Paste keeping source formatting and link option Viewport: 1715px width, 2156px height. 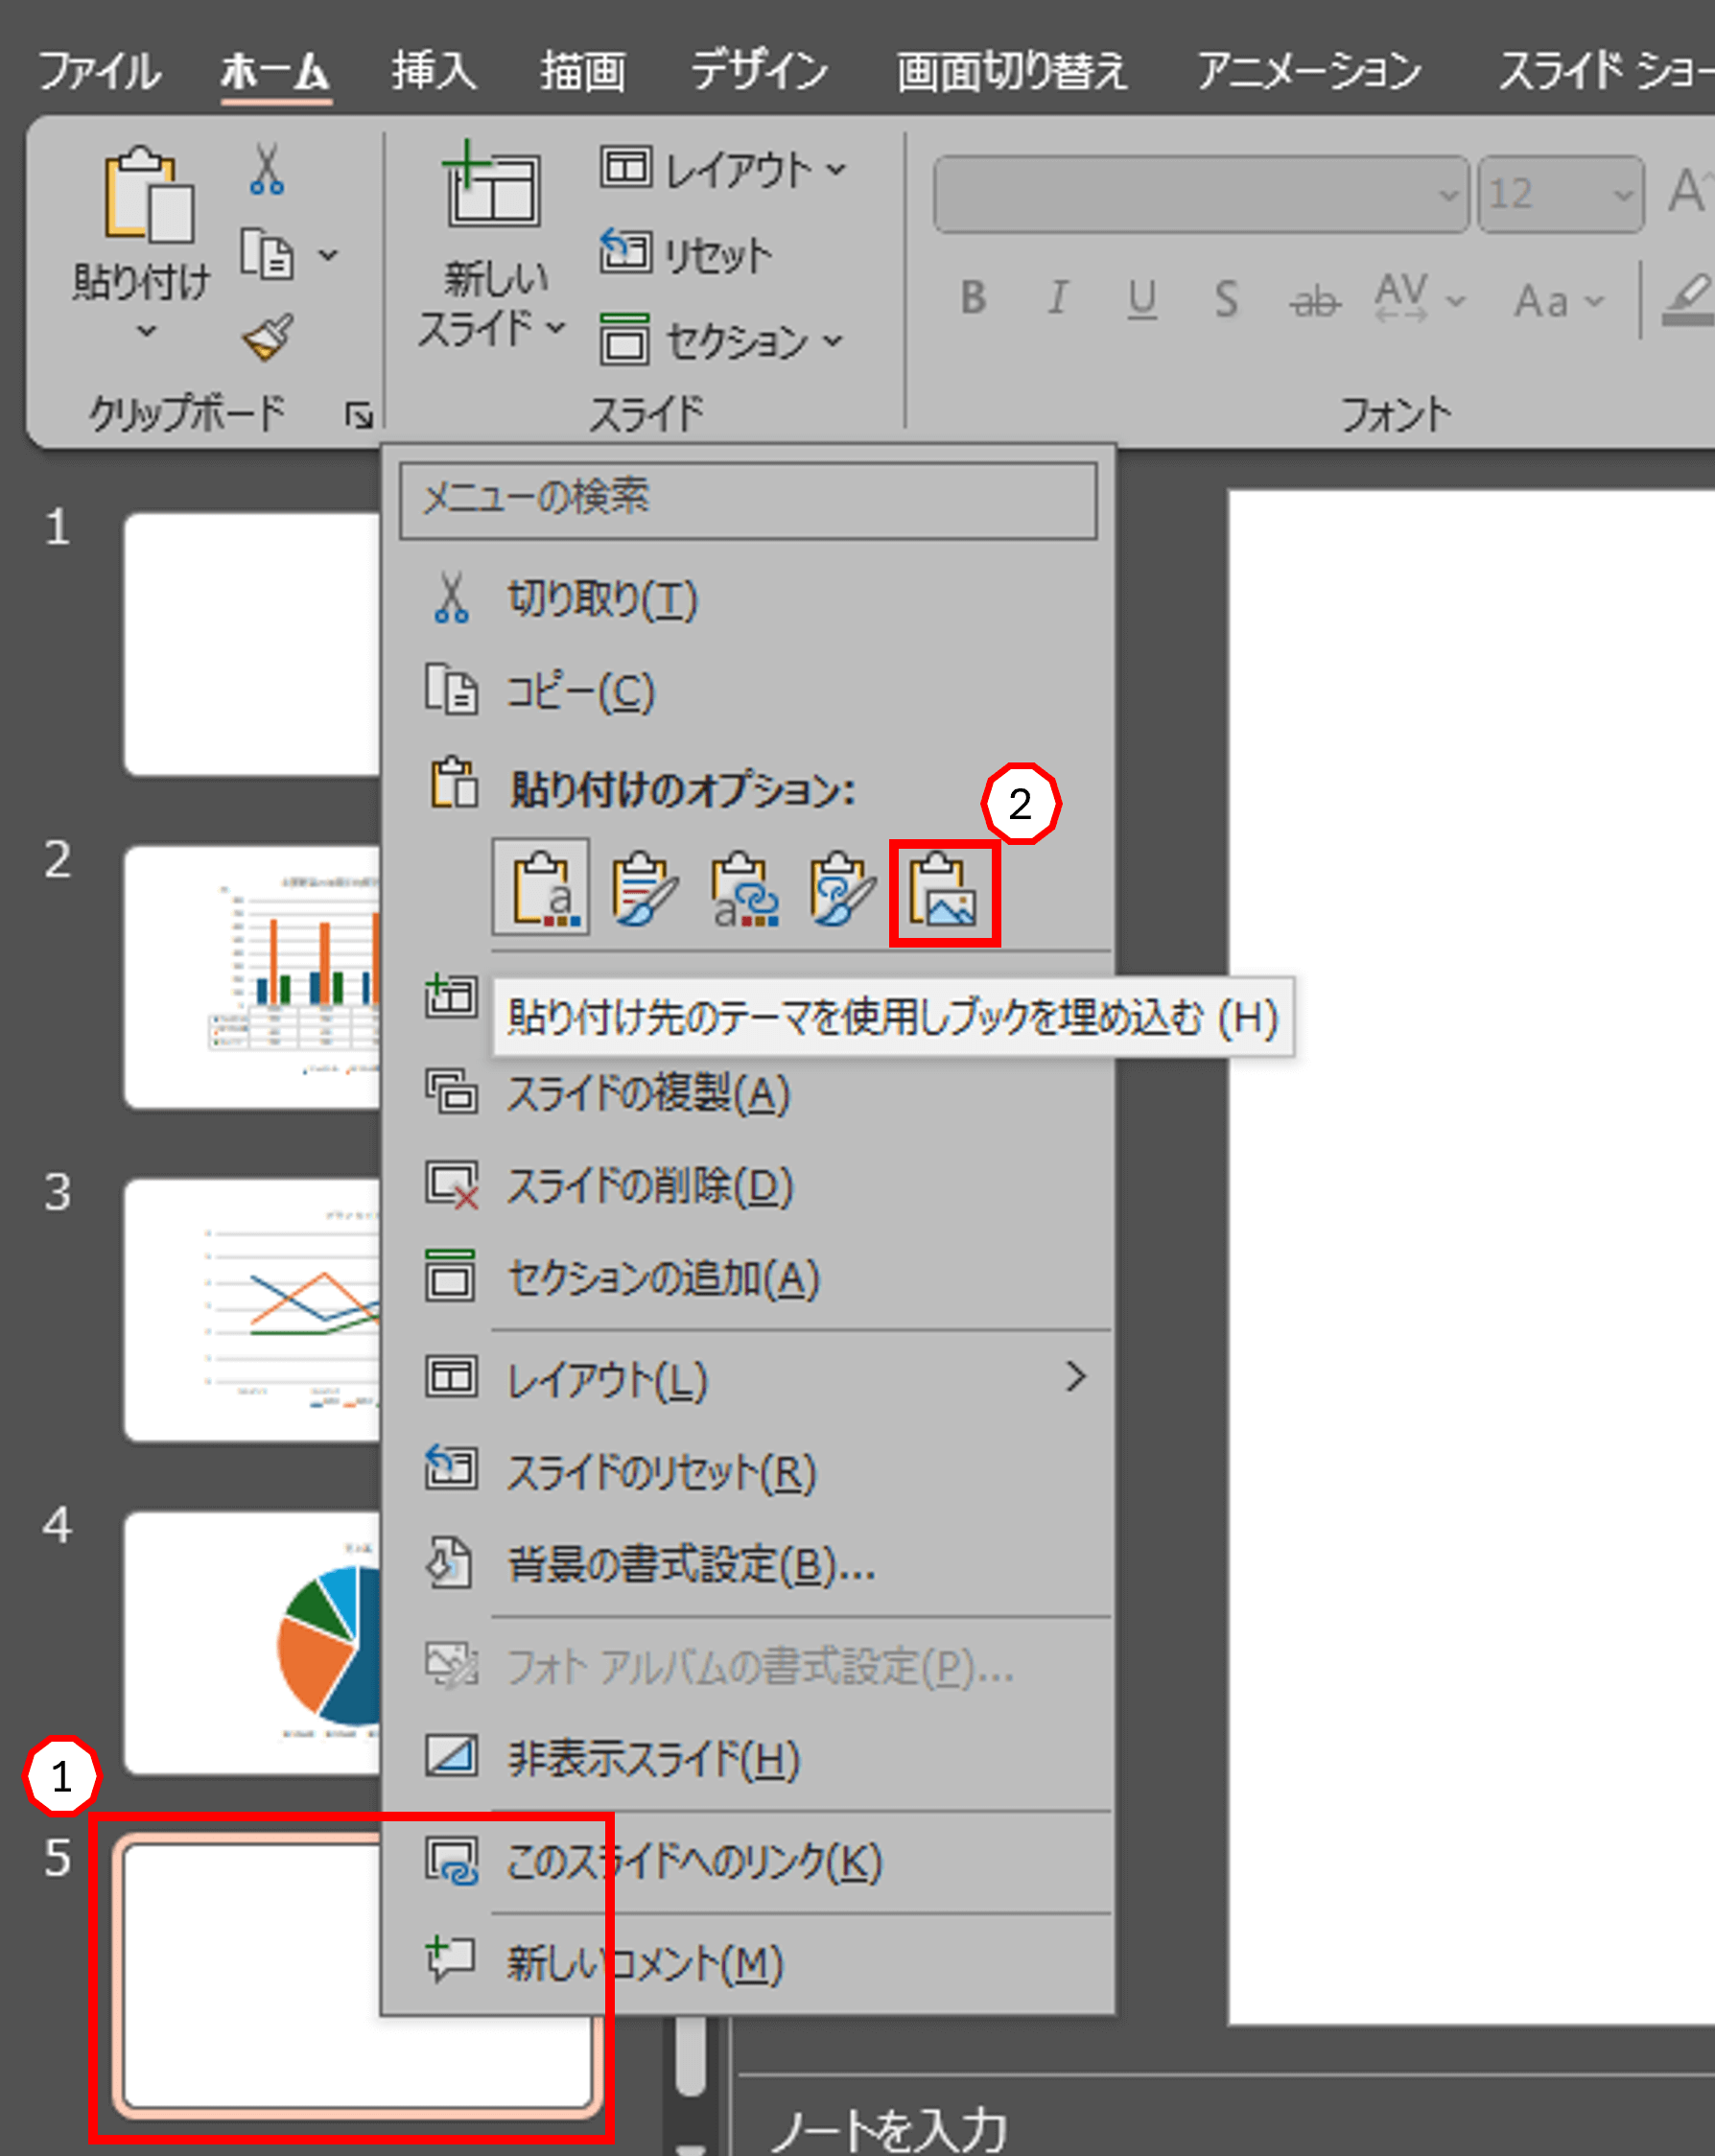841,888
